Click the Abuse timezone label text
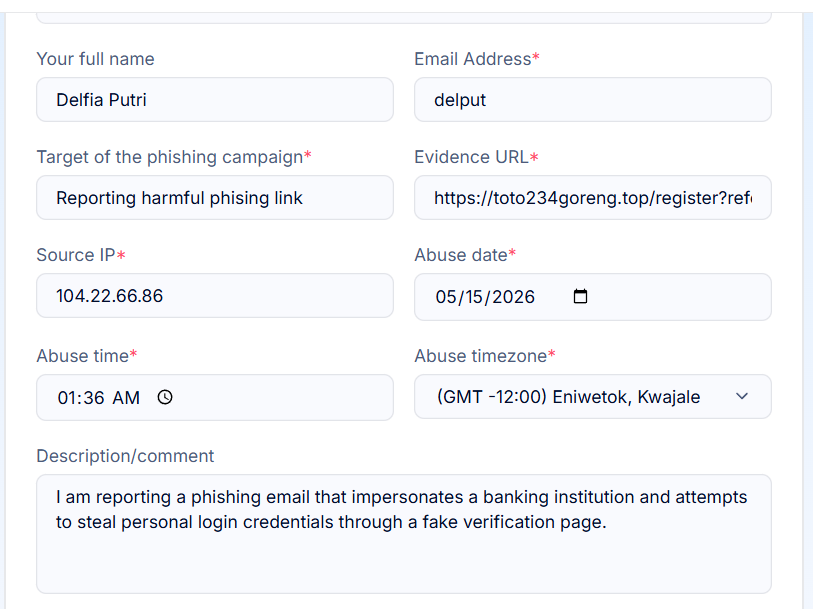Image resolution: width=813 pixels, height=609 pixels. coord(481,356)
